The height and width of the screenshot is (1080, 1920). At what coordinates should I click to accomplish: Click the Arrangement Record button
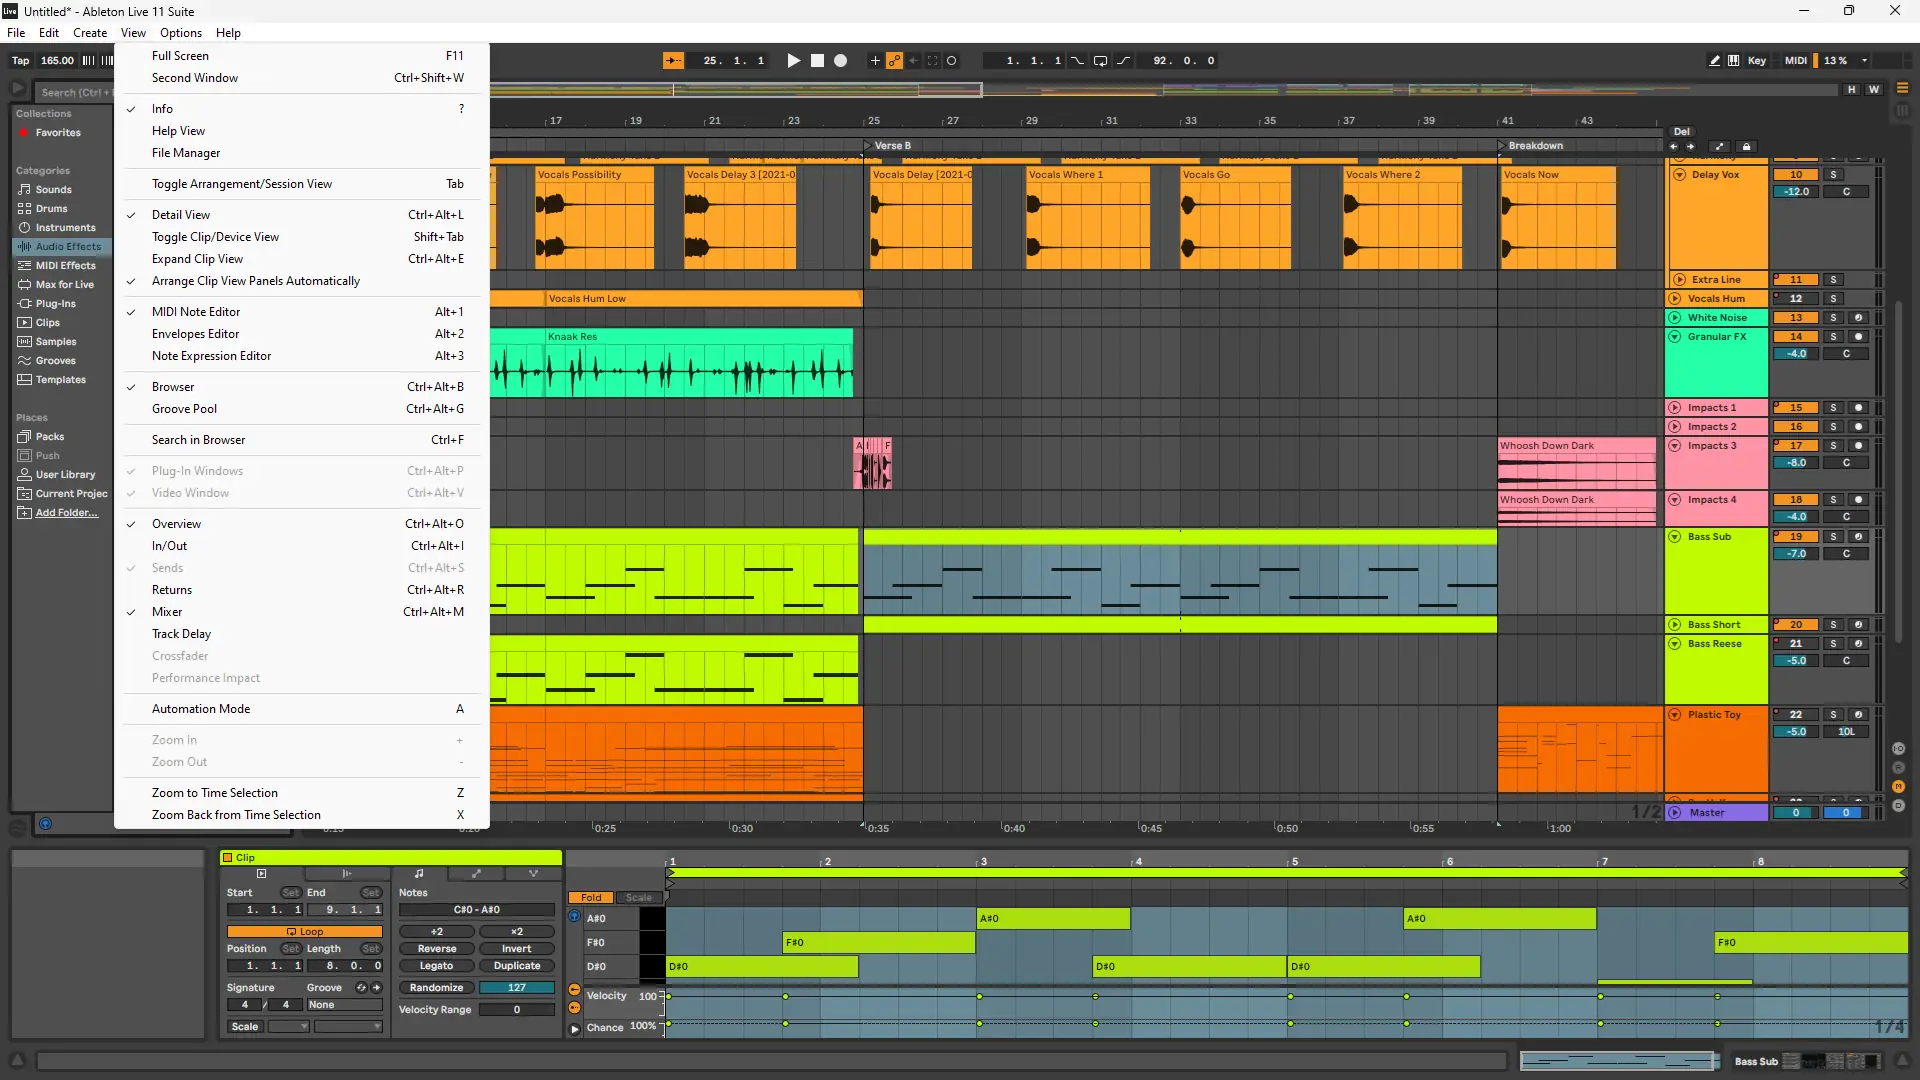pos(840,61)
